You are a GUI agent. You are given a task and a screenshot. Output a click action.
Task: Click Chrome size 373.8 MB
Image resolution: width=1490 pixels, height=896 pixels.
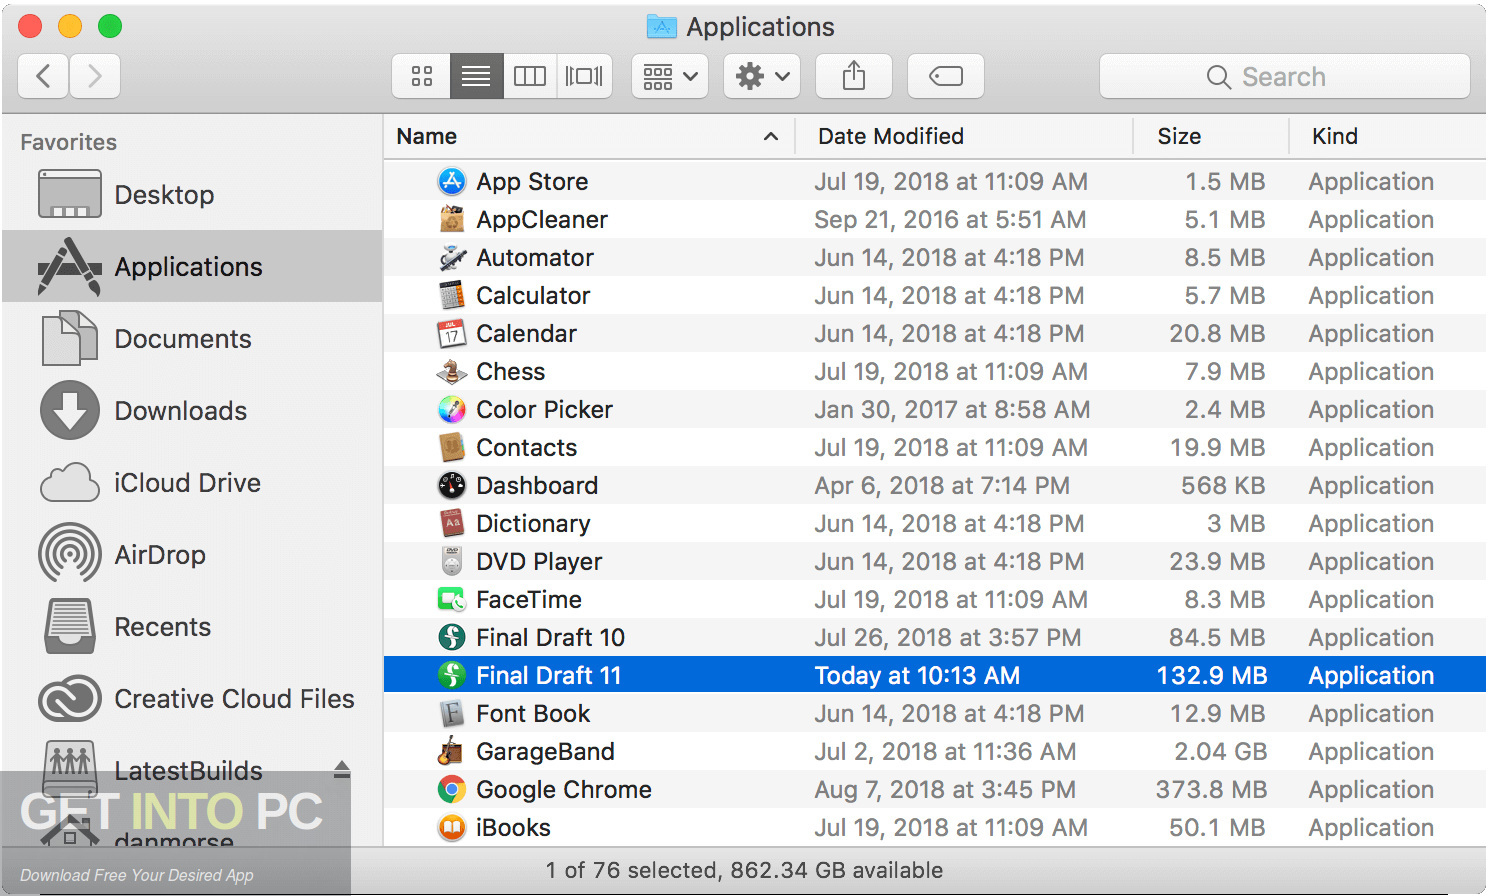(x=1211, y=789)
